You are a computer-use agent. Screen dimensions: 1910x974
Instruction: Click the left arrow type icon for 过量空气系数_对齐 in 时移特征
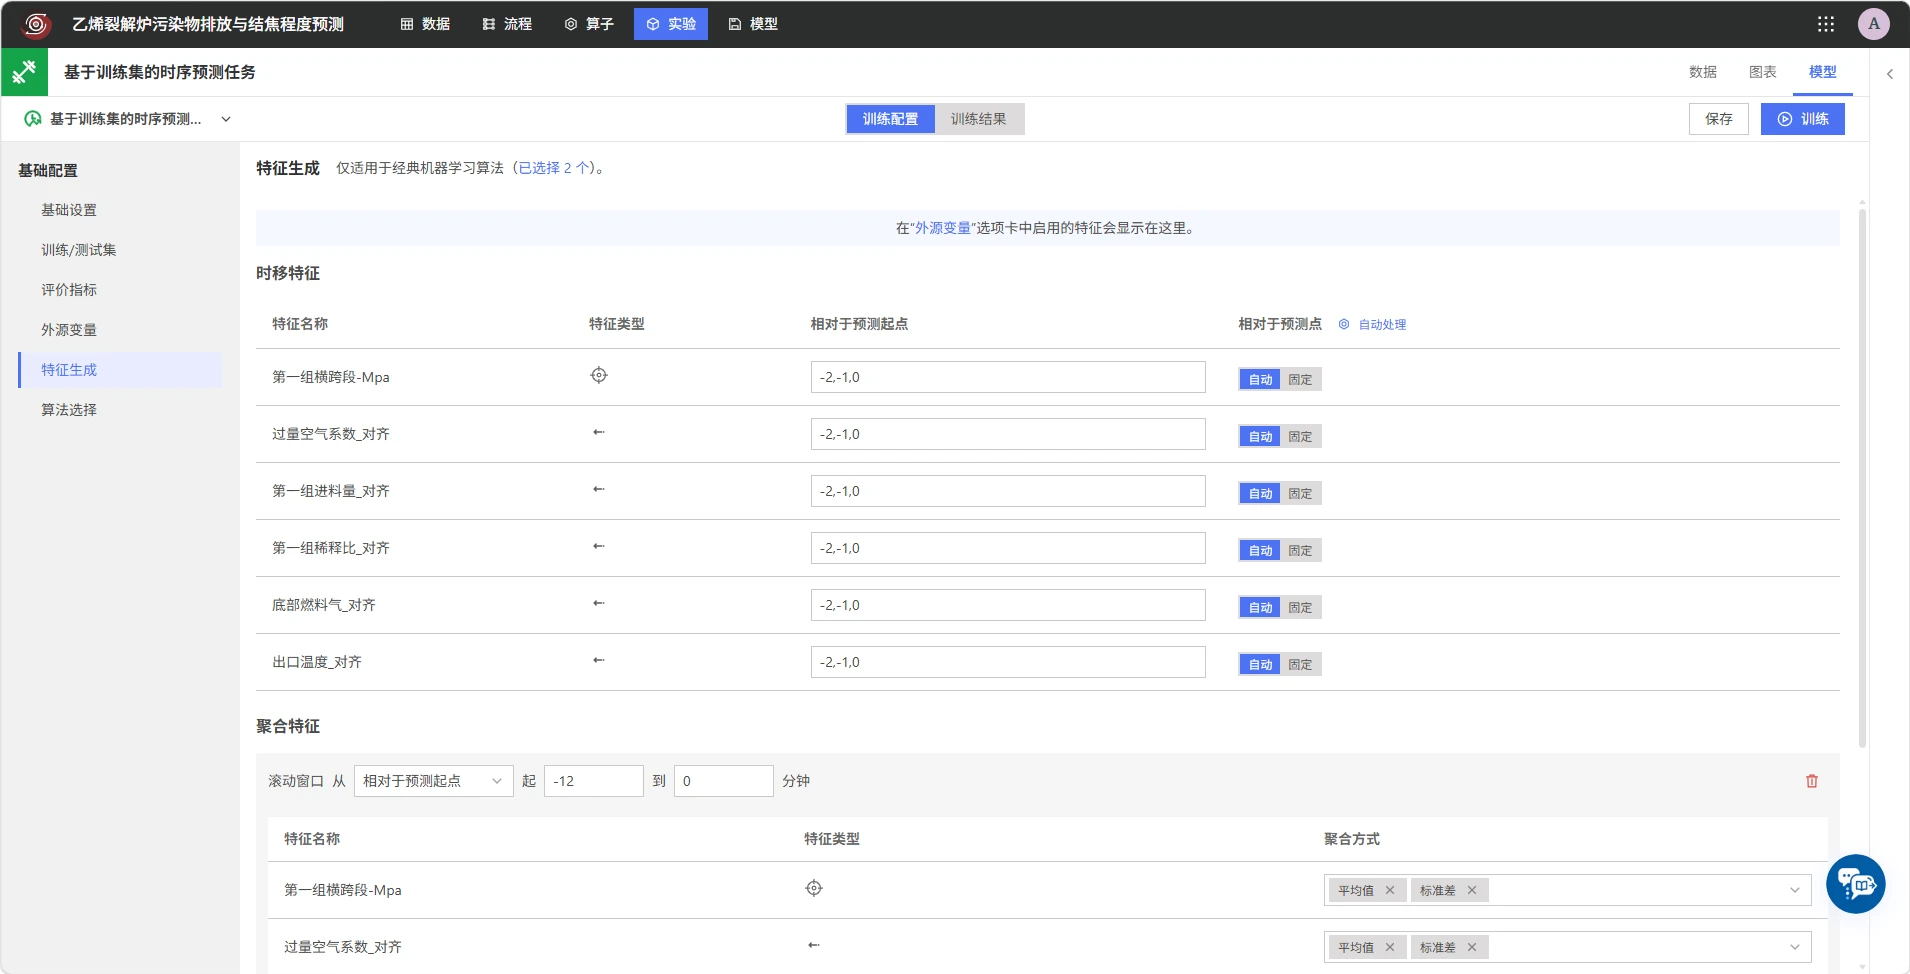[x=599, y=432]
